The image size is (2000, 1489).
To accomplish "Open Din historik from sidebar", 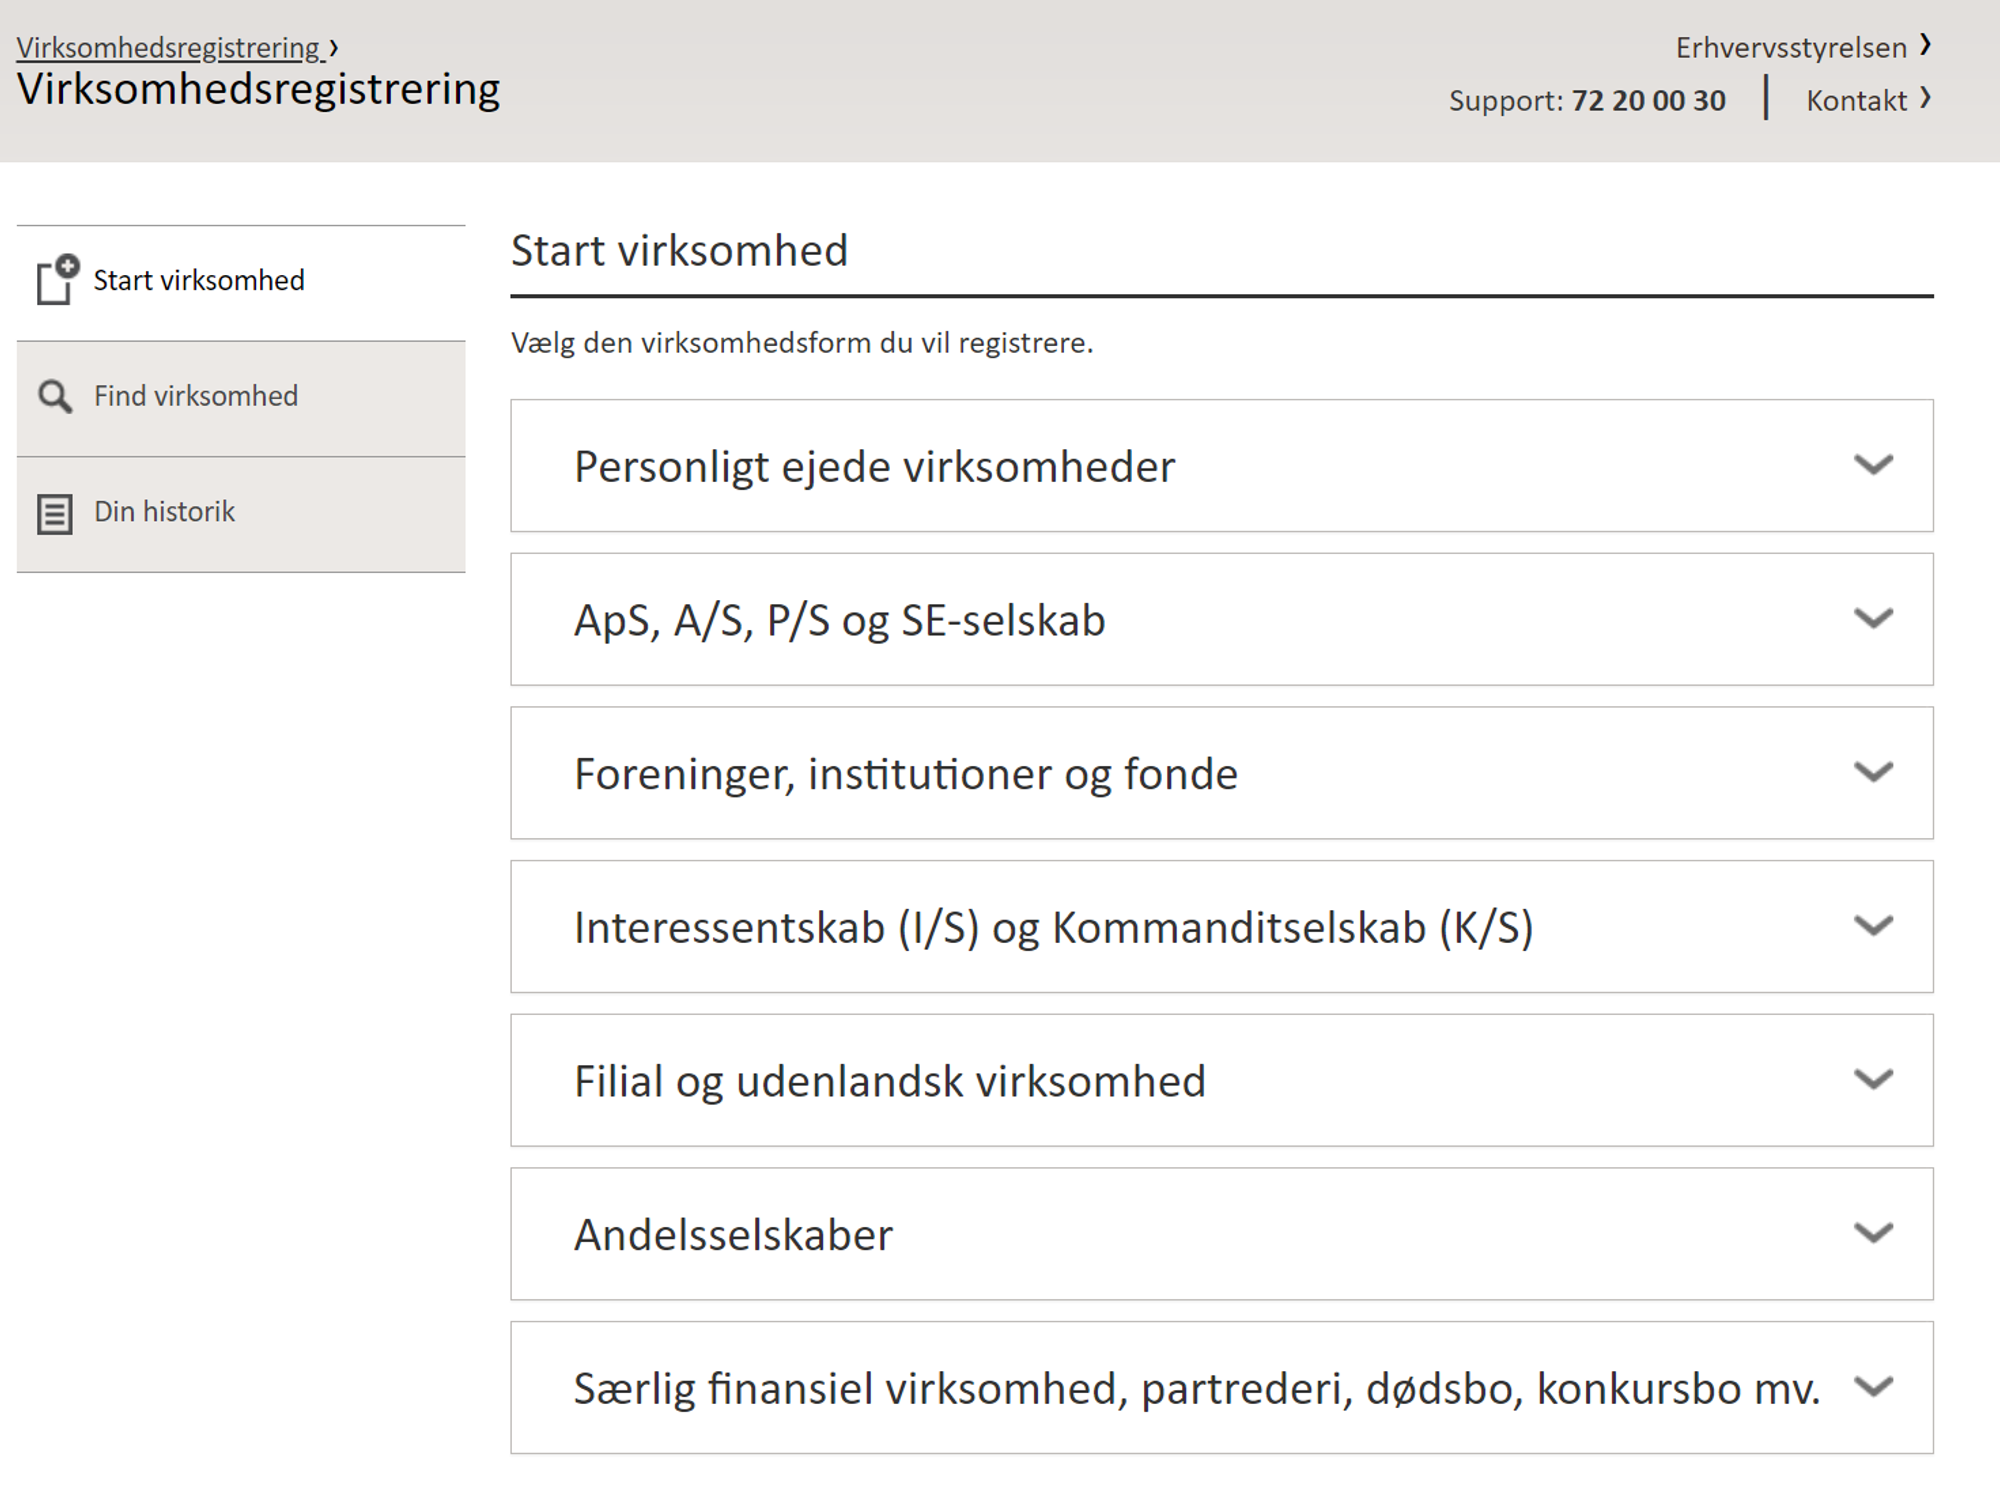I will pos(164,513).
